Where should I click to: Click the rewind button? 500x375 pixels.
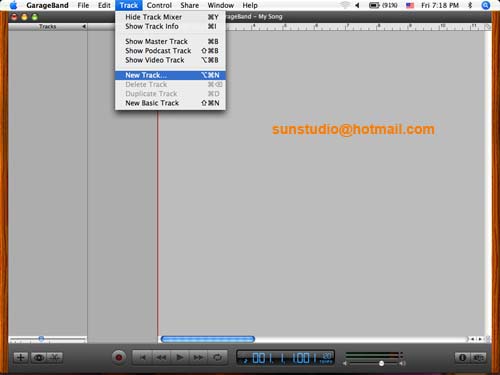point(161,358)
